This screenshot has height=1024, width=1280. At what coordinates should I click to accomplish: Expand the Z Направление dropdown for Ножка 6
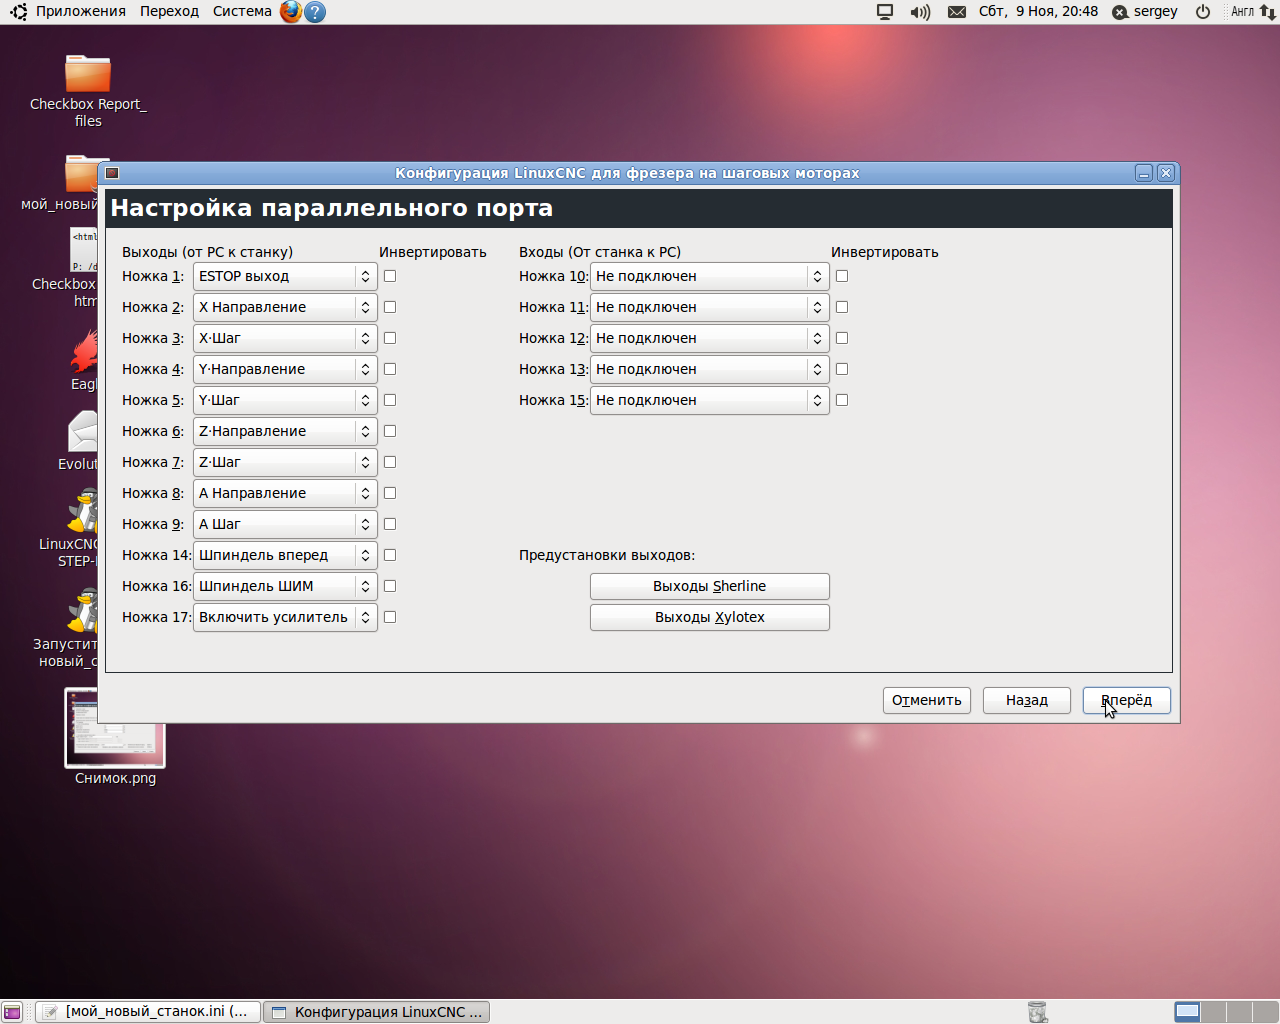point(285,431)
